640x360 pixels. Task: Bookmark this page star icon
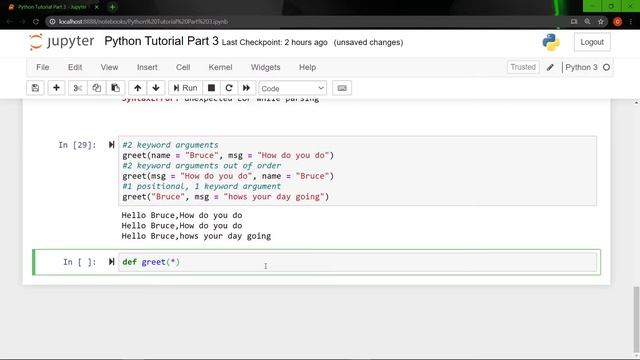(601, 22)
